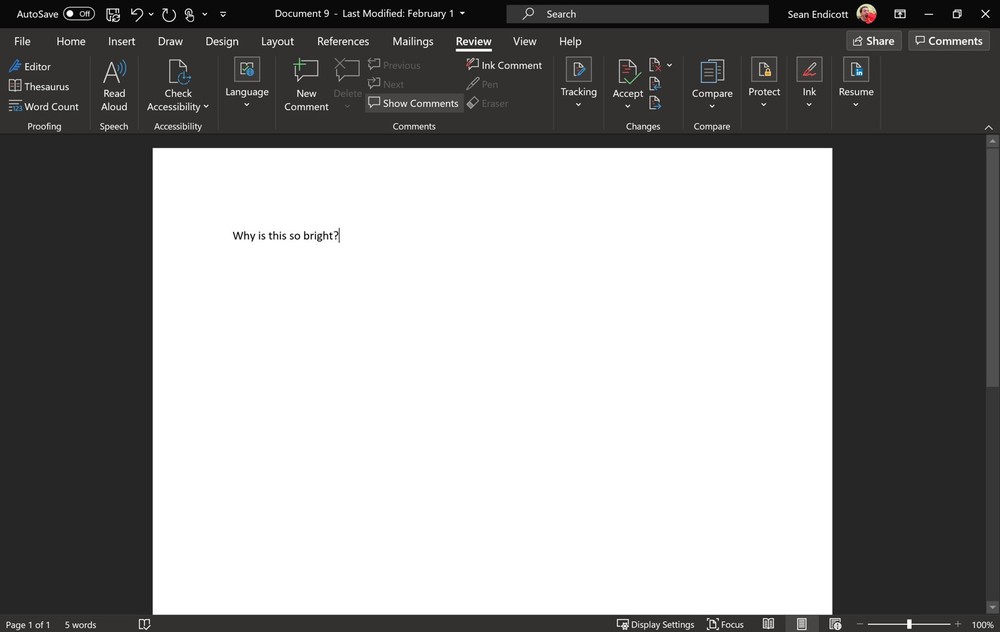Toggle Show Comments in ribbon
1000x632 pixels.
(x=413, y=103)
